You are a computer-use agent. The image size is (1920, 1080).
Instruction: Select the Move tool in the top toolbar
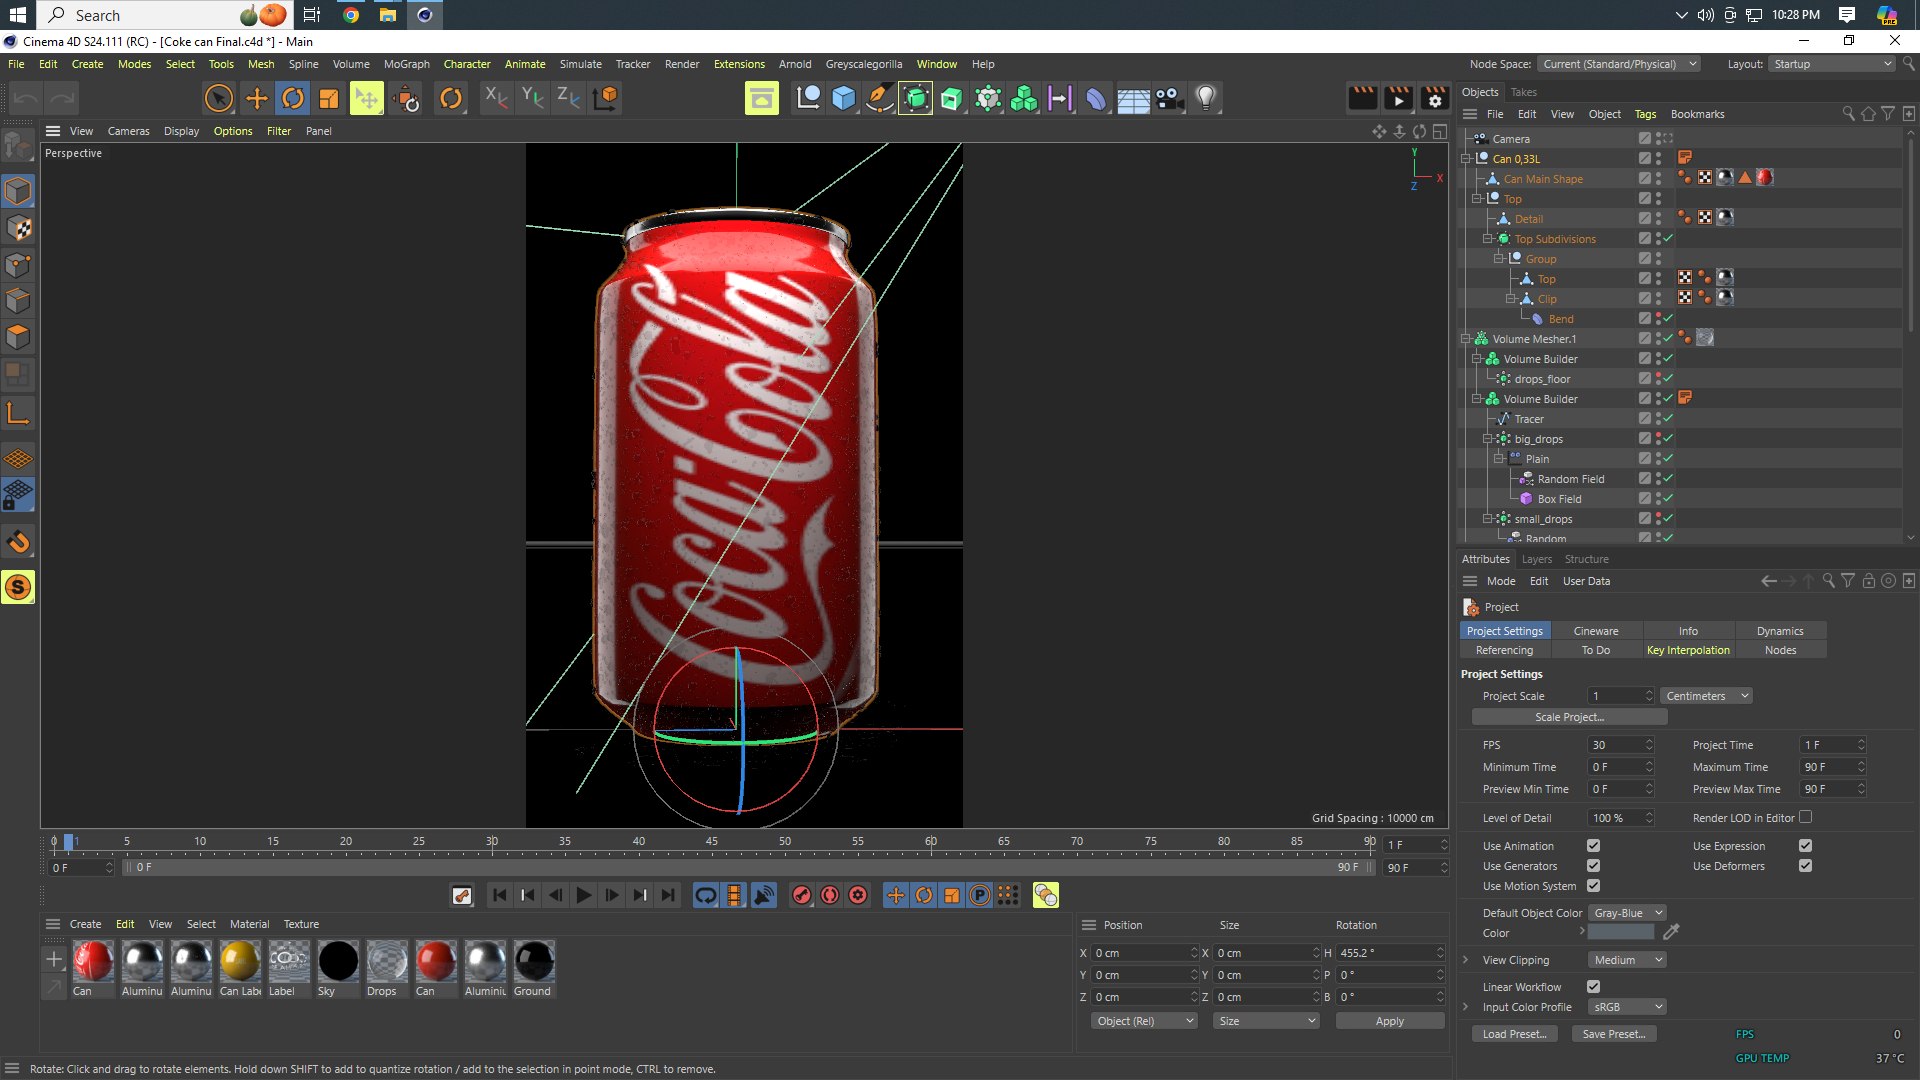(256, 98)
